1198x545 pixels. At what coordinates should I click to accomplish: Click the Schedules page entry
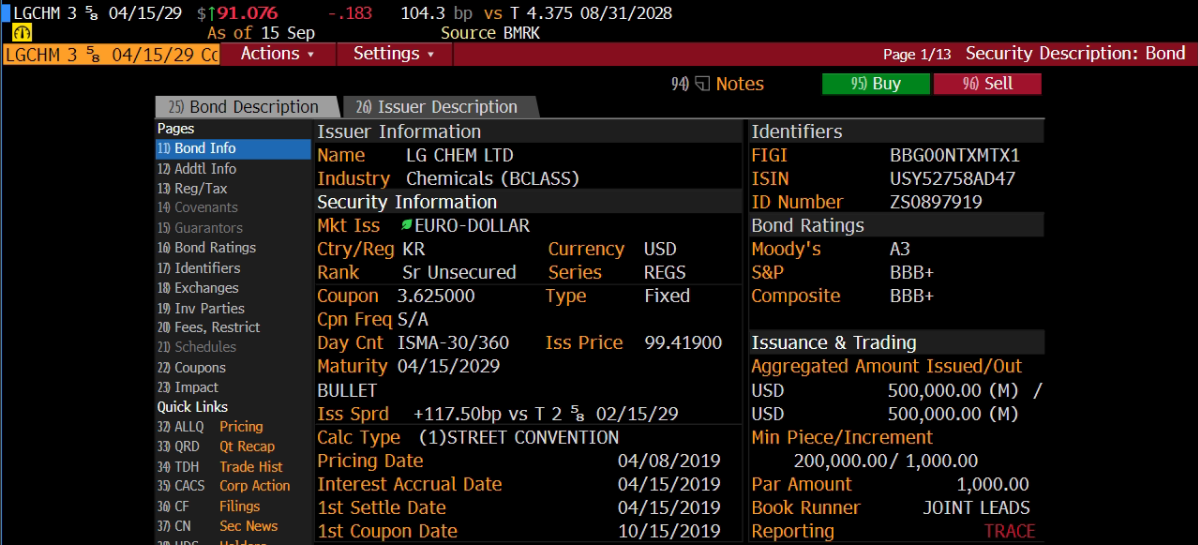point(196,347)
